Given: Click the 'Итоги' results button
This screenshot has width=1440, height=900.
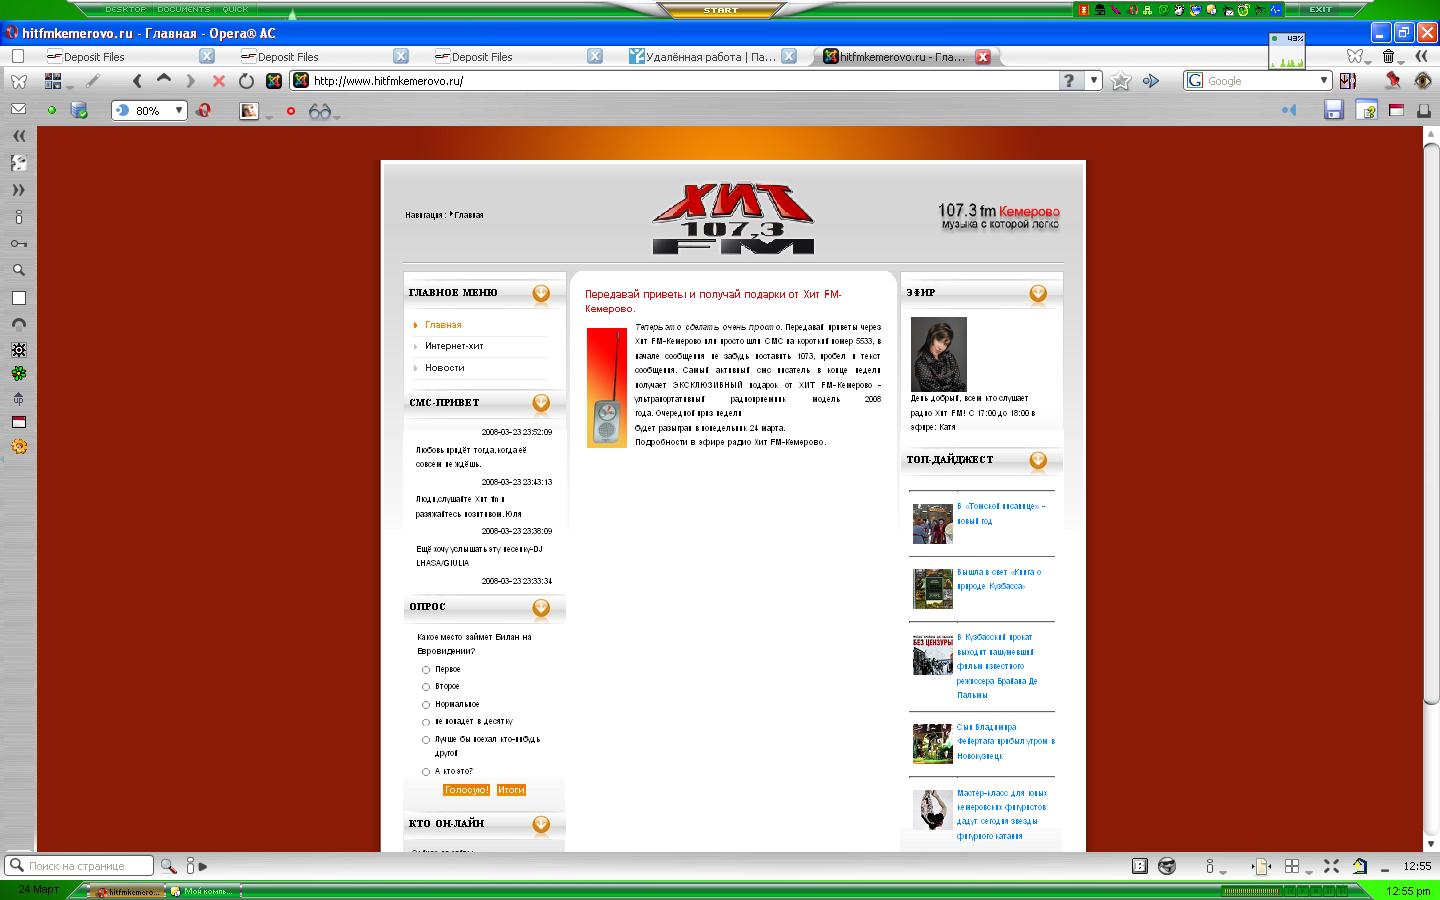Looking at the screenshot, I should point(511,790).
